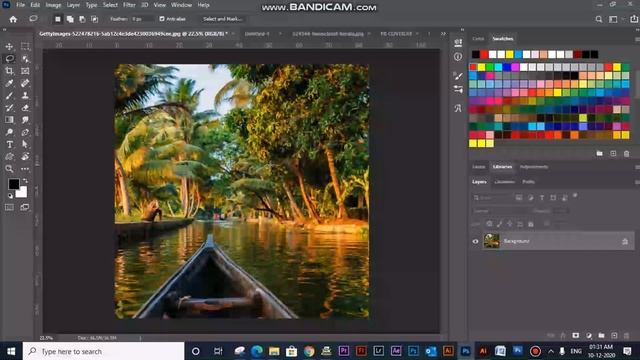Expand the document tabs overflow chevron
The width and height of the screenshot is (640, 360).
(443, 34)
